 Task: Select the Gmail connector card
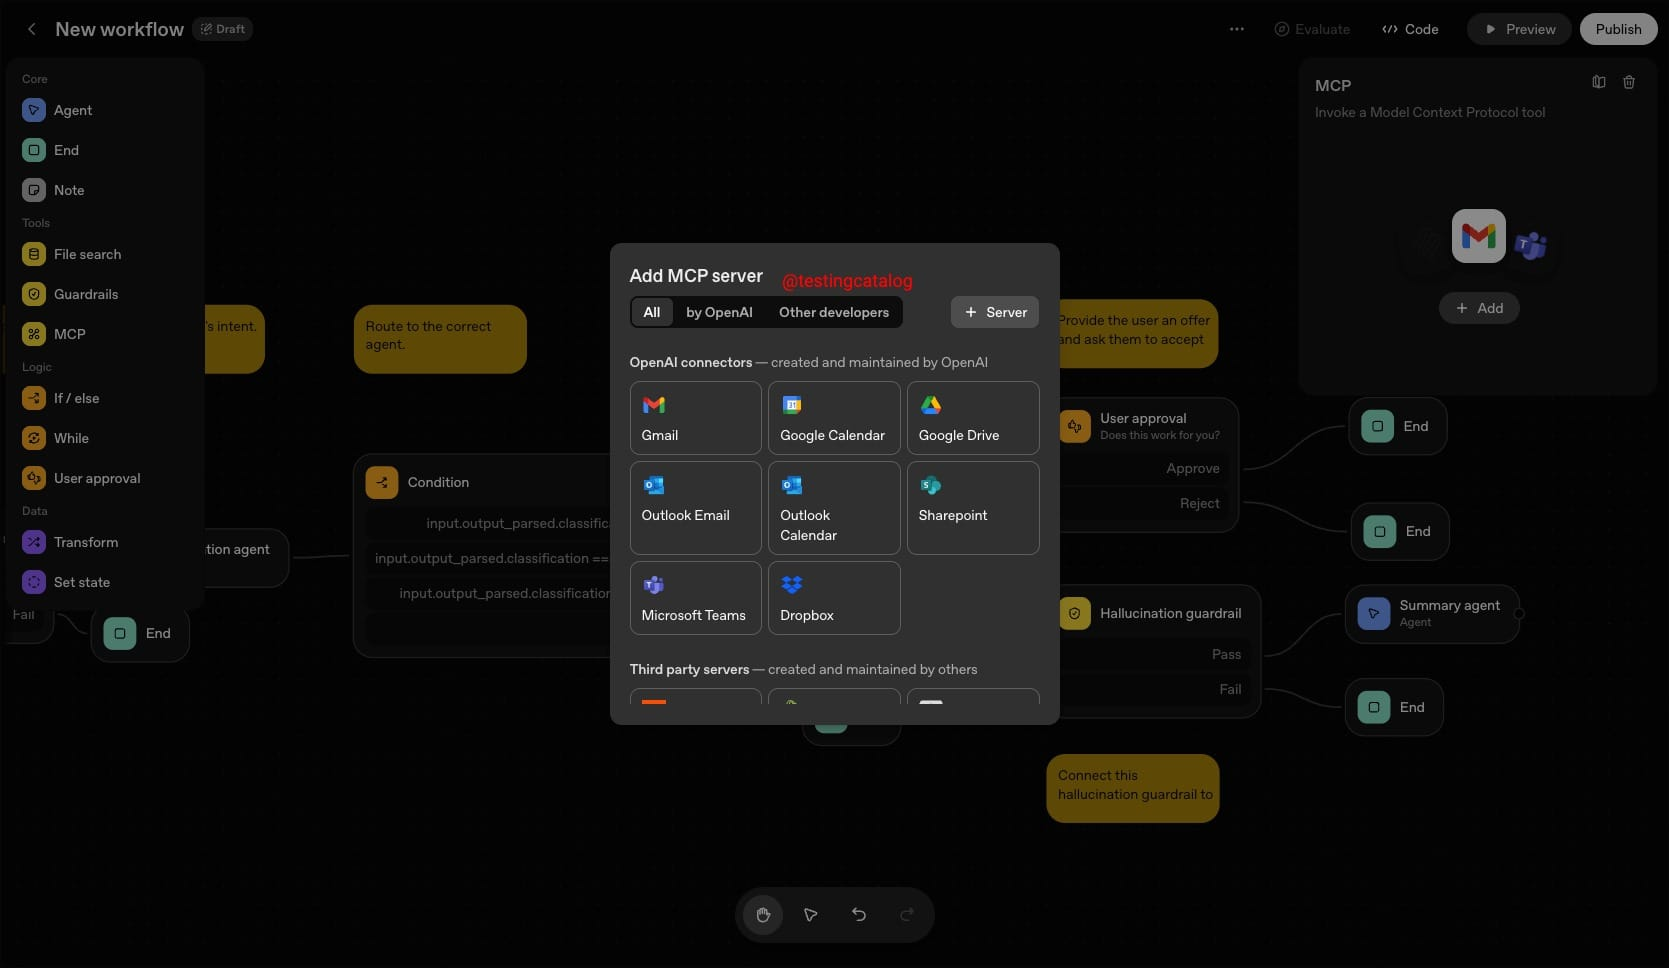695,418
